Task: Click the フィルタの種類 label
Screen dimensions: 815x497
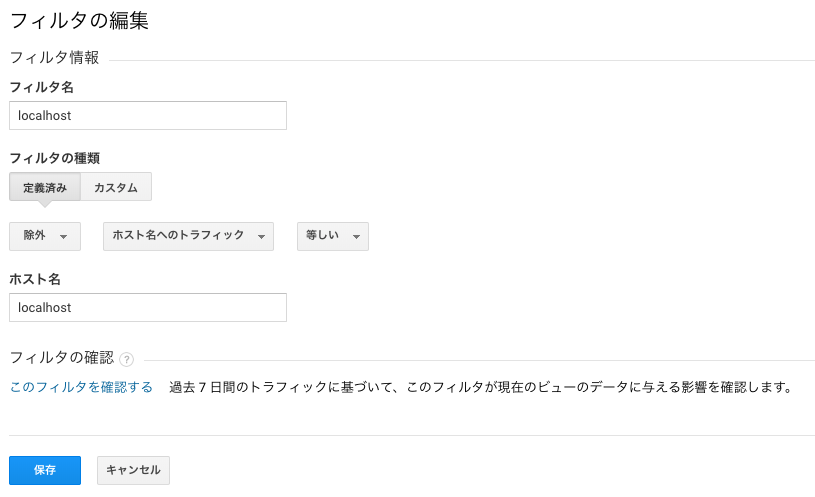Action: click(55, 158)
